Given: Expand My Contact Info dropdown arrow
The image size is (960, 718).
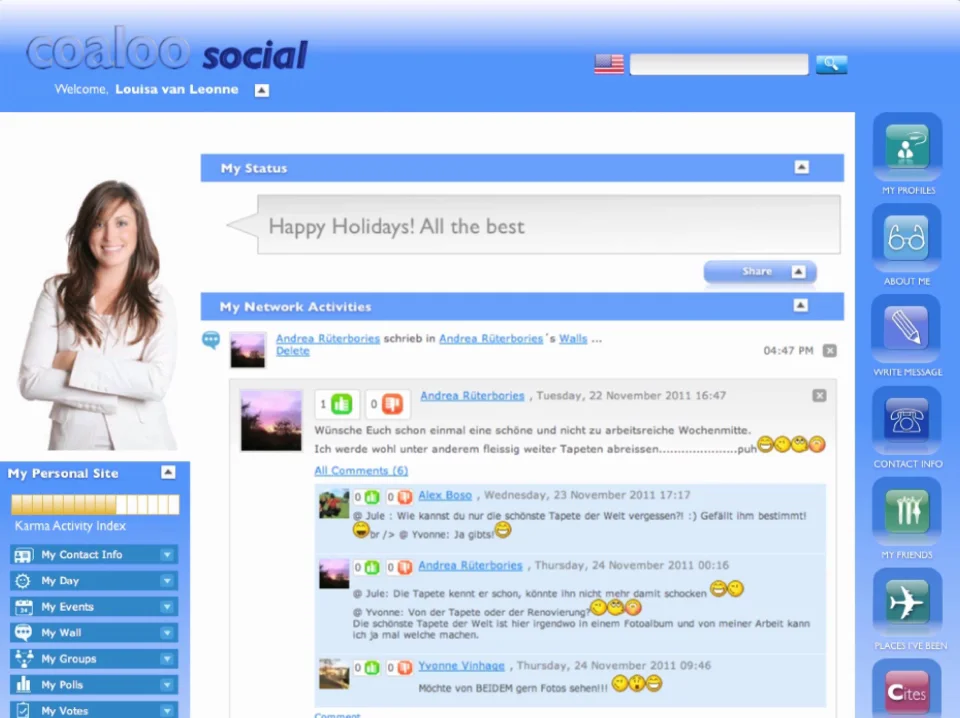Looking at the screenshot, I should (x=167, y=555).
